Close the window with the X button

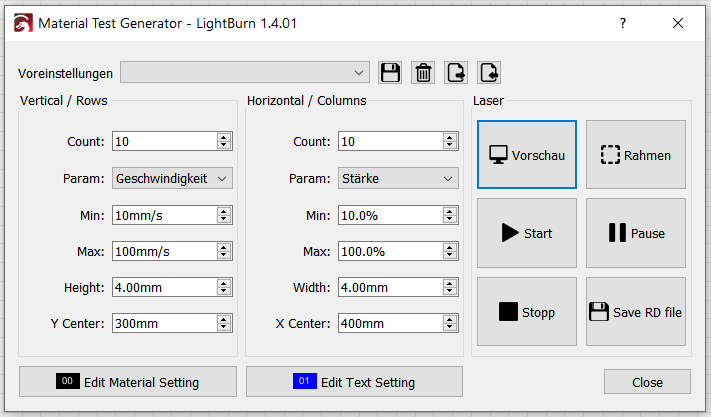(x=678, y=23)
